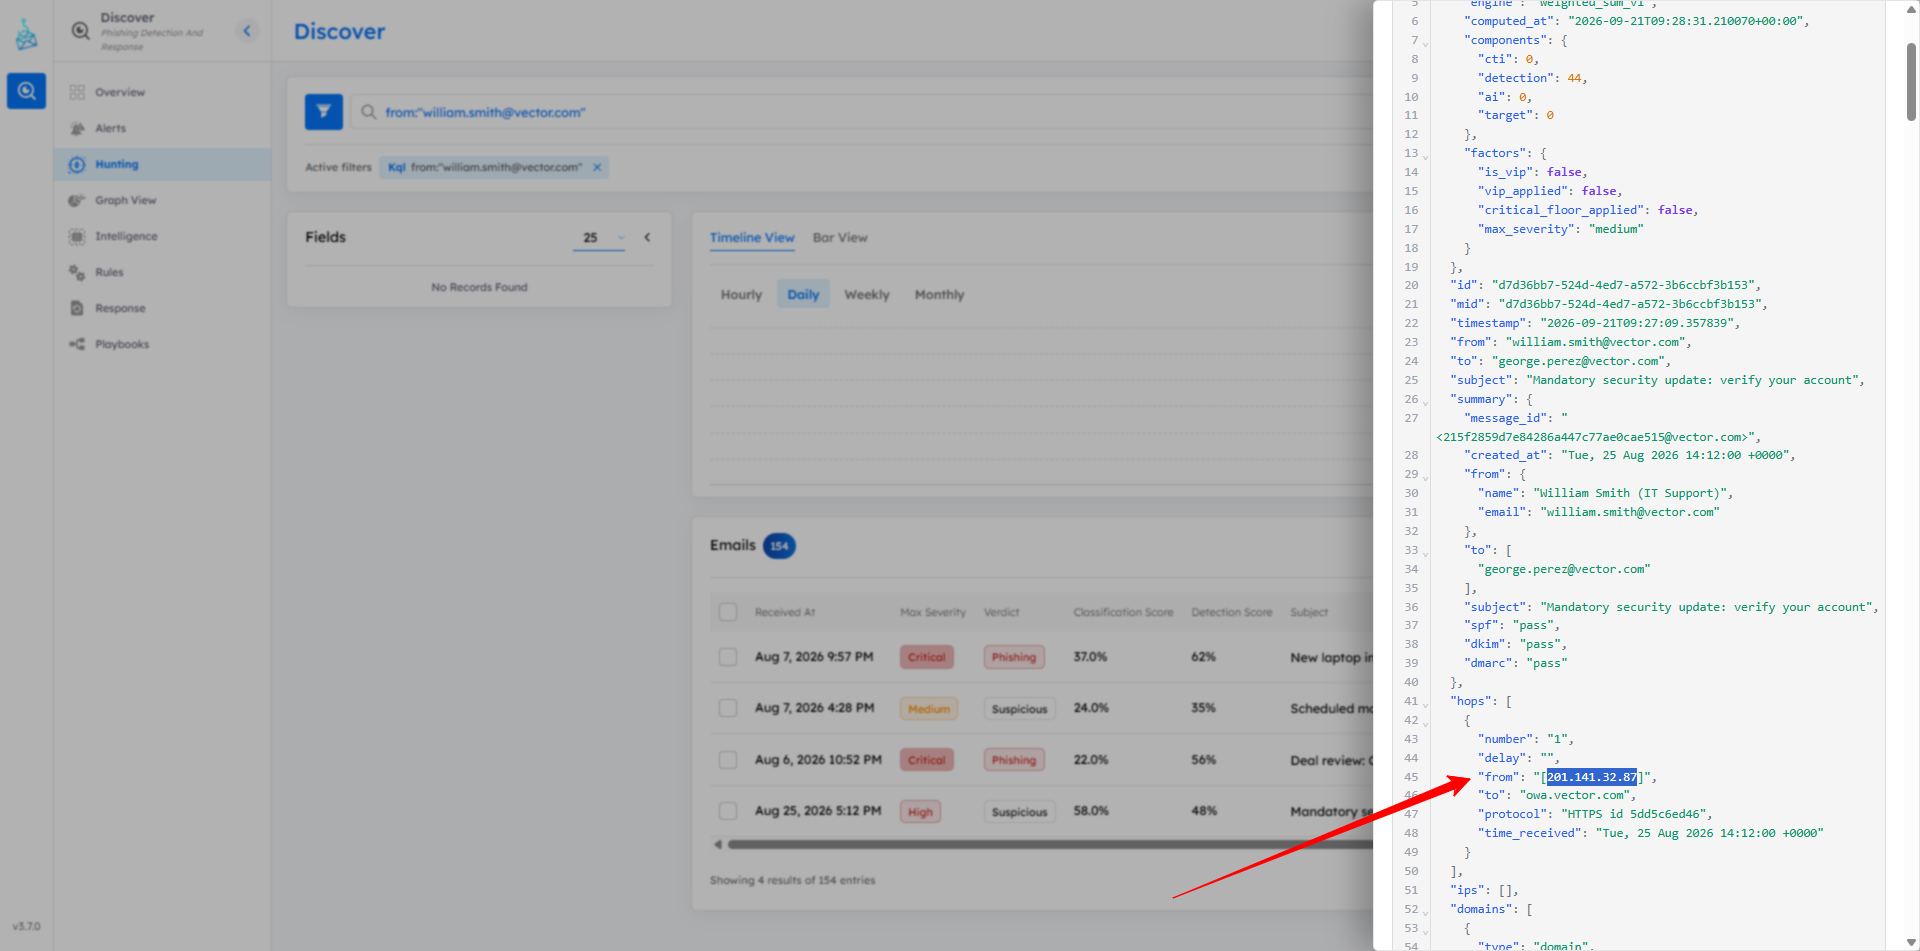This screenshot has width=1920, height=951.
Task: Collapse the Fields panel arrow
Action: (x=647, y=237)
